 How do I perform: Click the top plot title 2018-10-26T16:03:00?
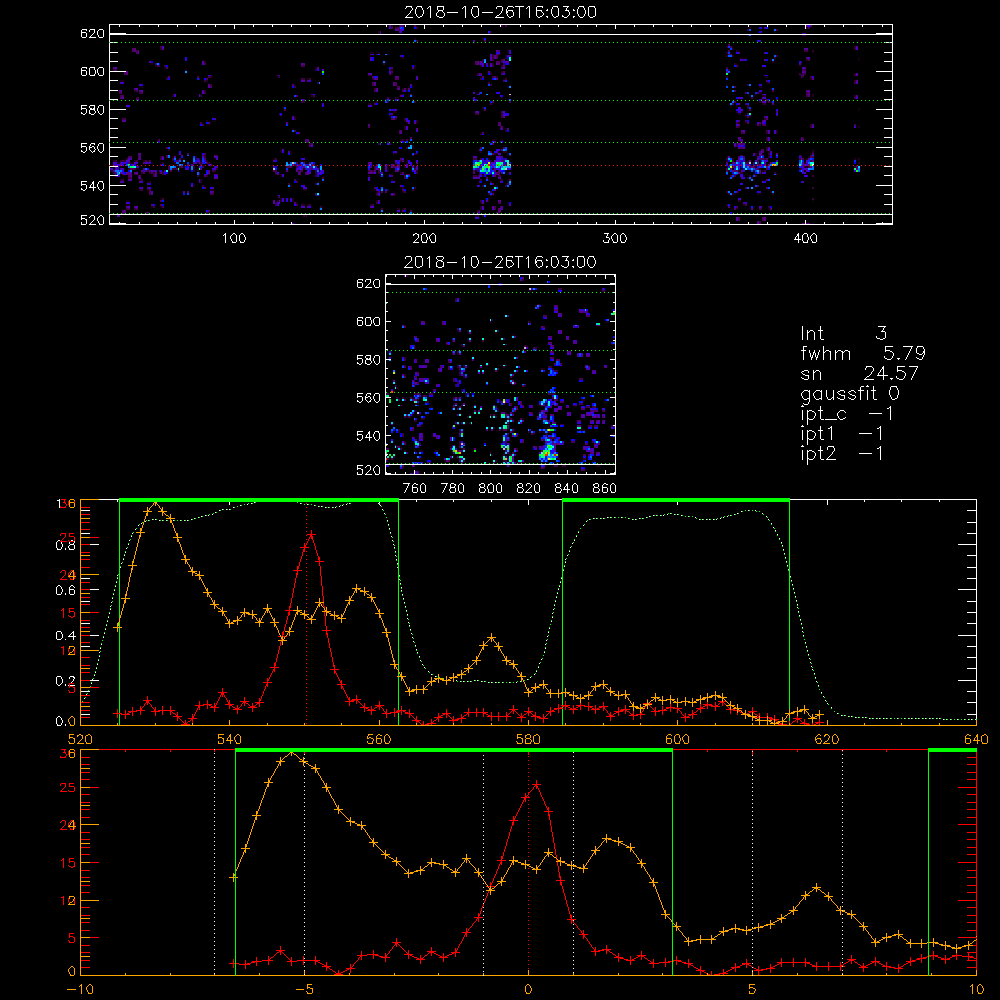click(501, 12)
